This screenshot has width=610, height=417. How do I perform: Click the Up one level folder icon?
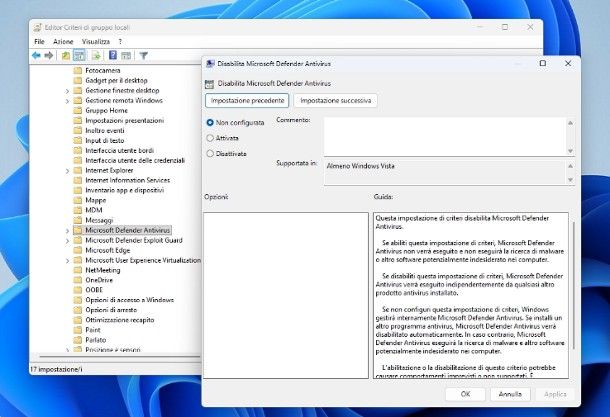pyautogui.click(x=66, y=56)
